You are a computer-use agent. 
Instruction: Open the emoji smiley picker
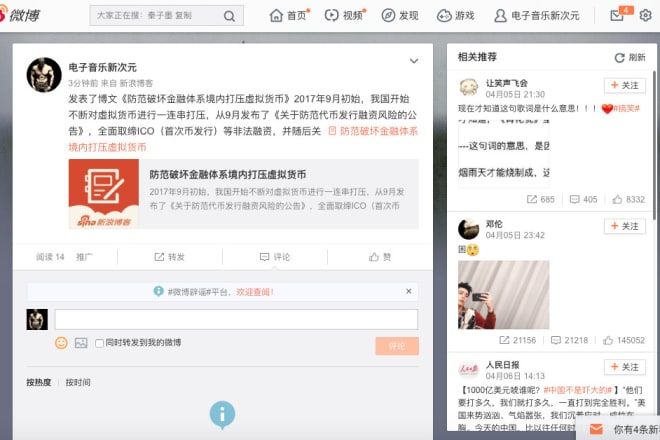(61, 343)
